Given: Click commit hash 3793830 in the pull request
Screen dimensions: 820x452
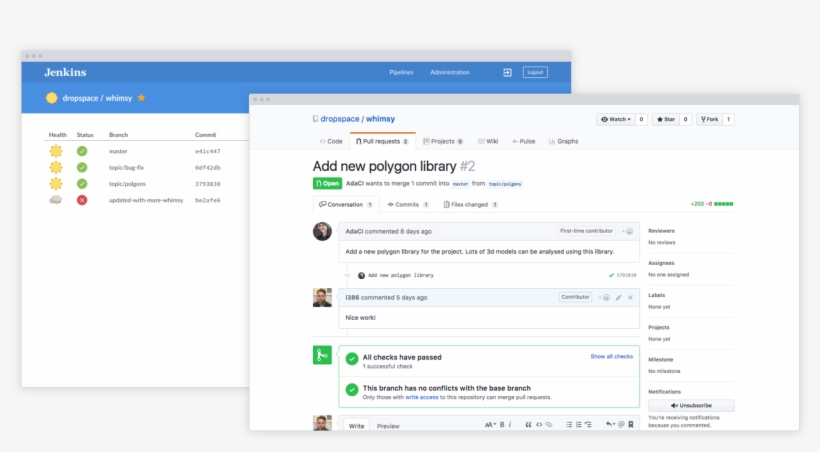Looking at the screenshot, I should (626, 275).
